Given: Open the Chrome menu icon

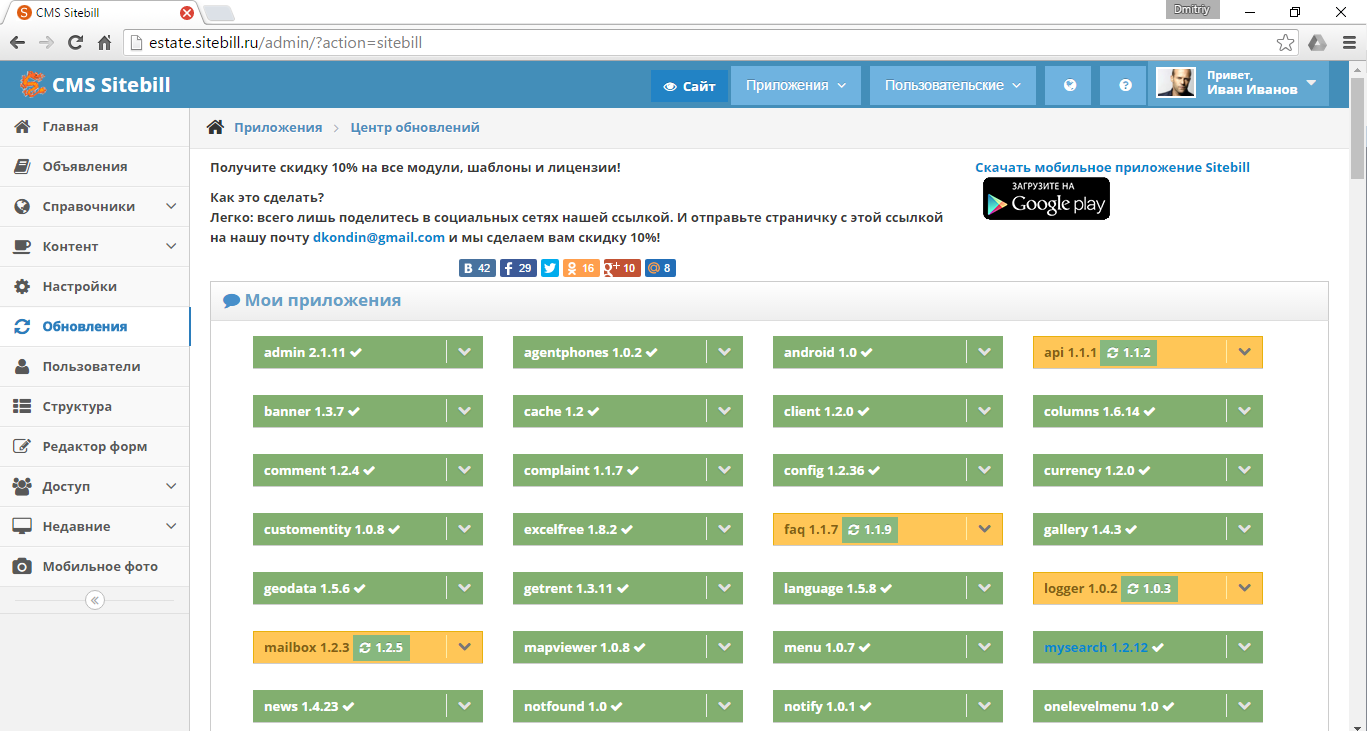Looking at the screenshot, I should [1347, 43].
